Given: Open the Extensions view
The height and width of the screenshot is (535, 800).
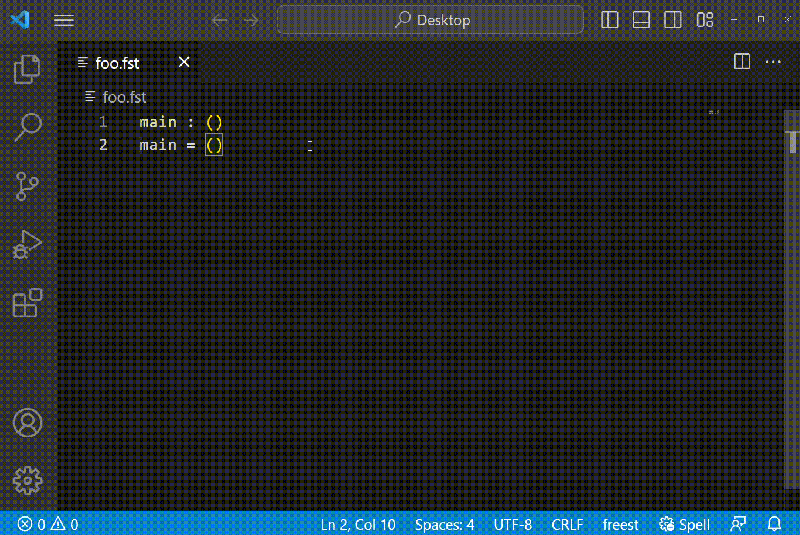Looking at the screenshot, I should pyautogui.click(x=27, y=303).
